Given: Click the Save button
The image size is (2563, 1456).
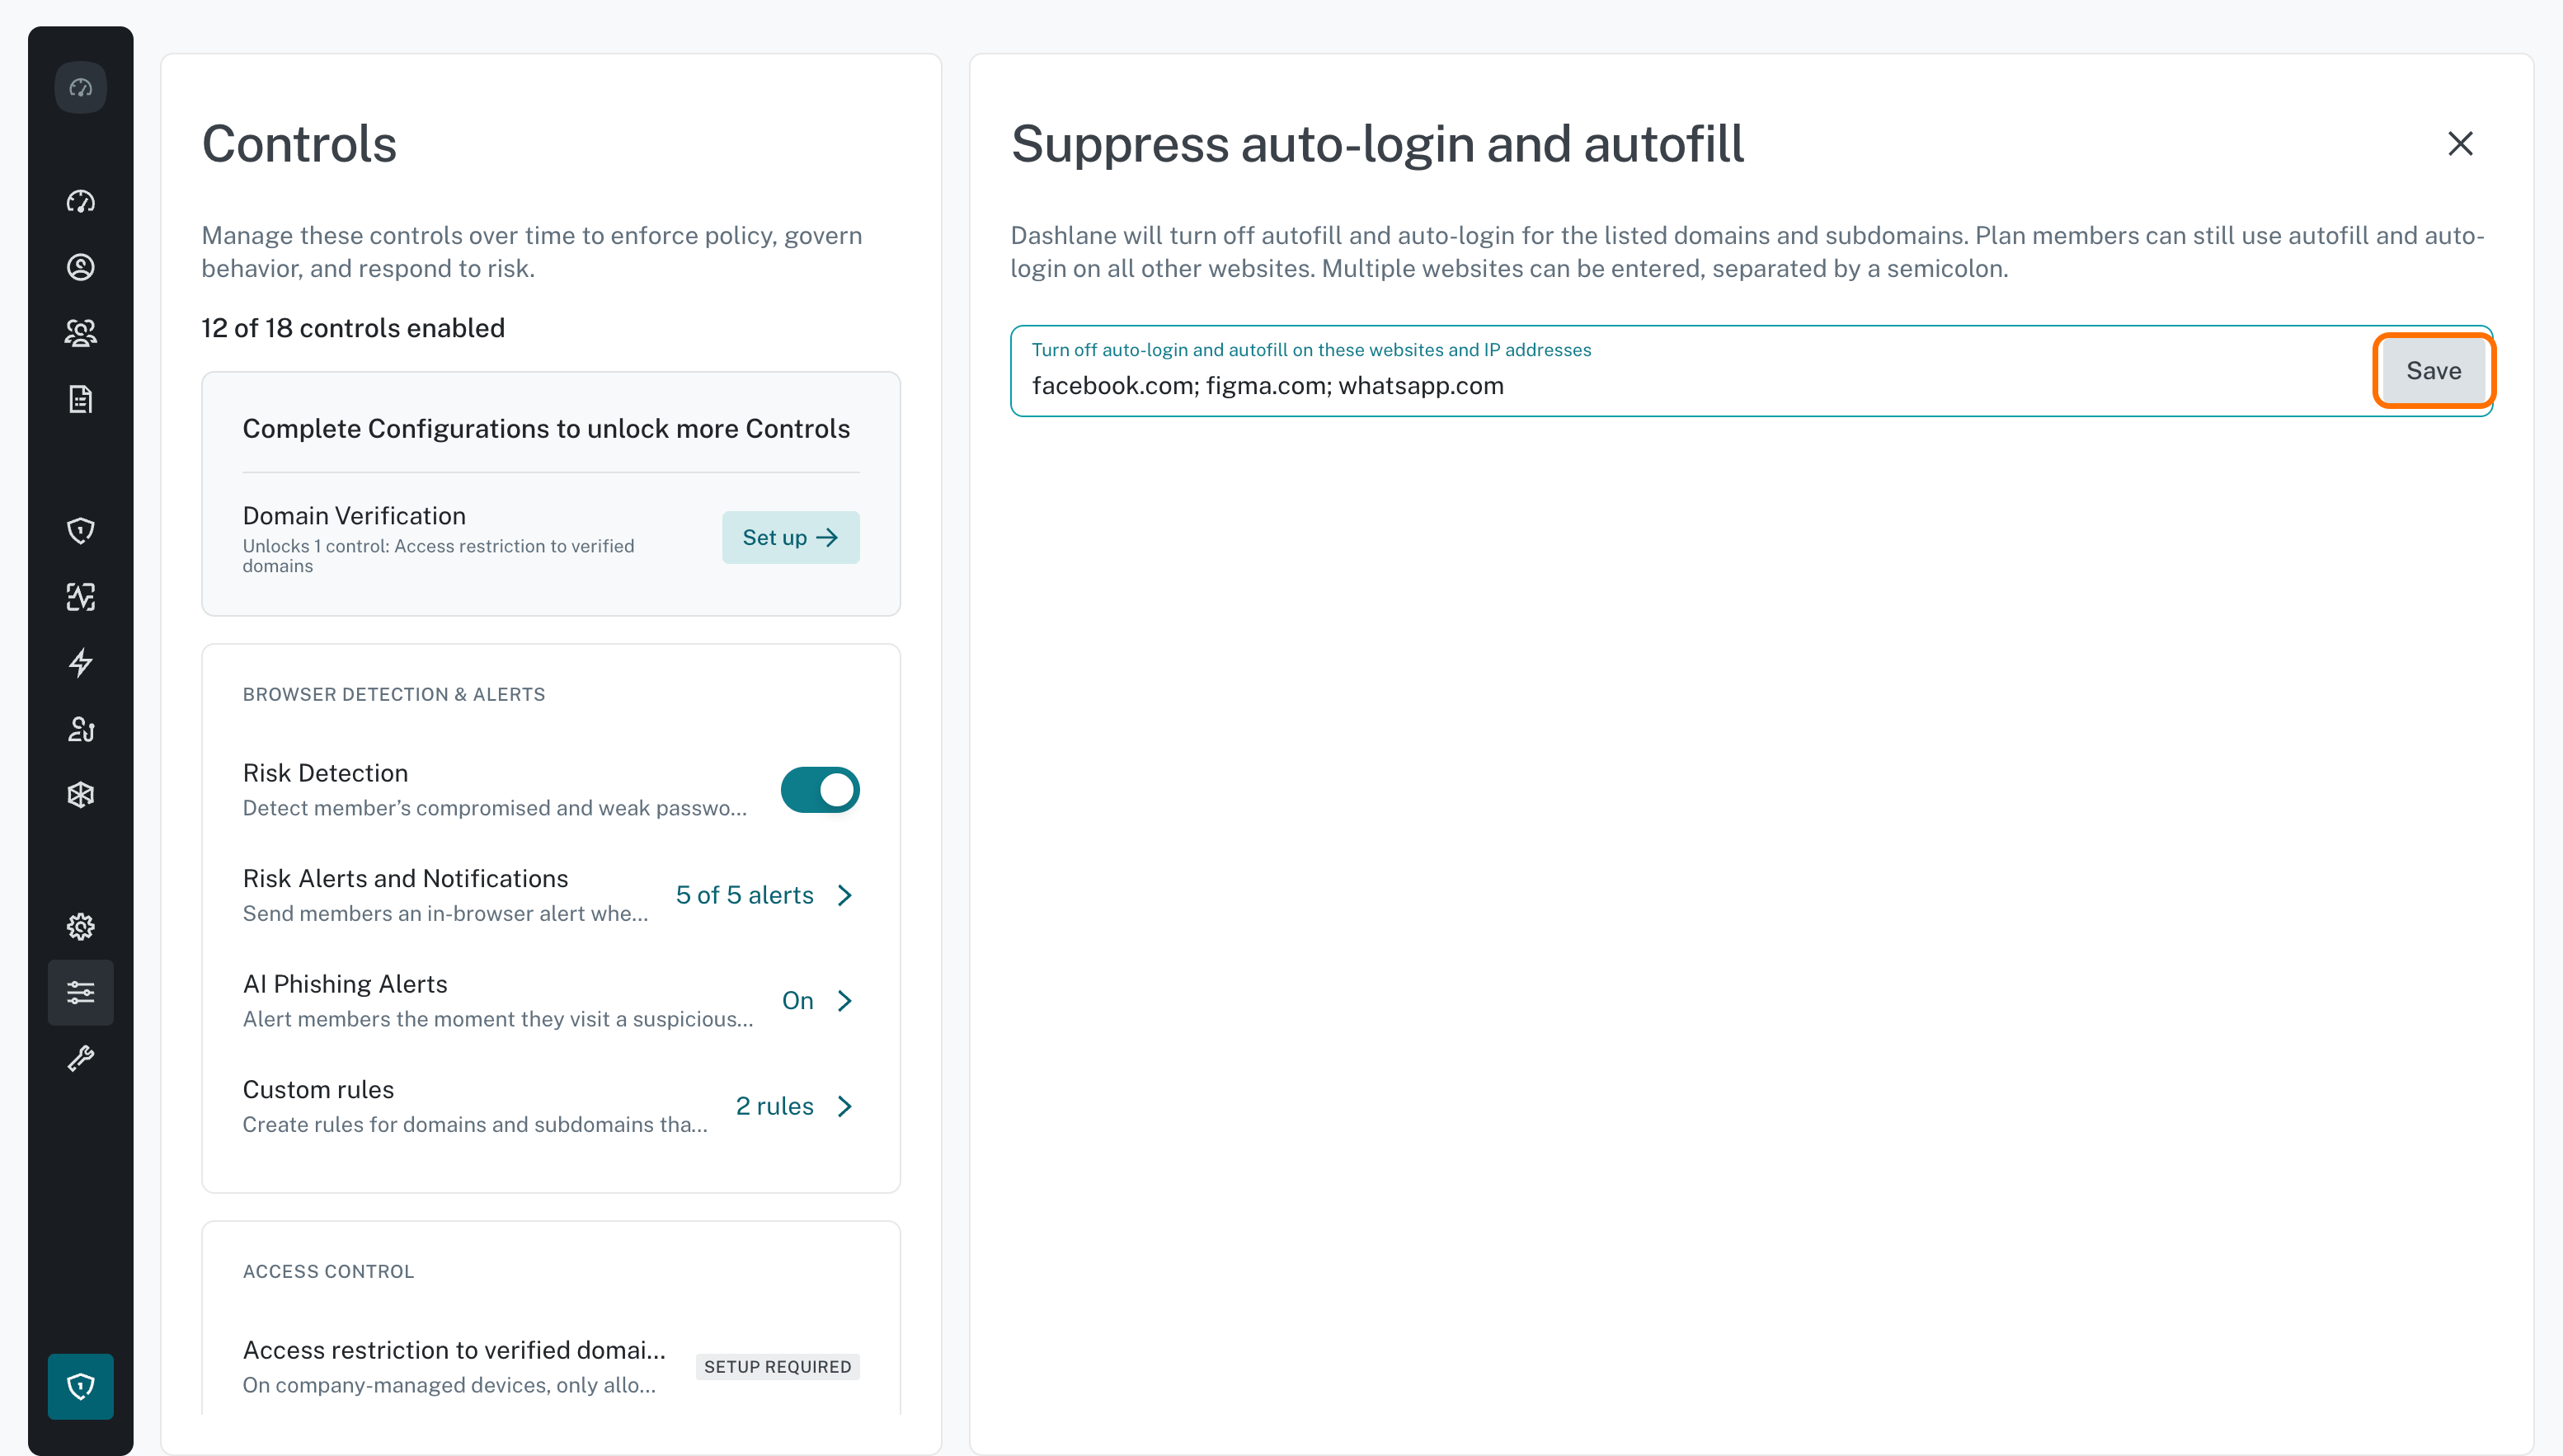Looking at the screenshot, I should point(2434,371).
